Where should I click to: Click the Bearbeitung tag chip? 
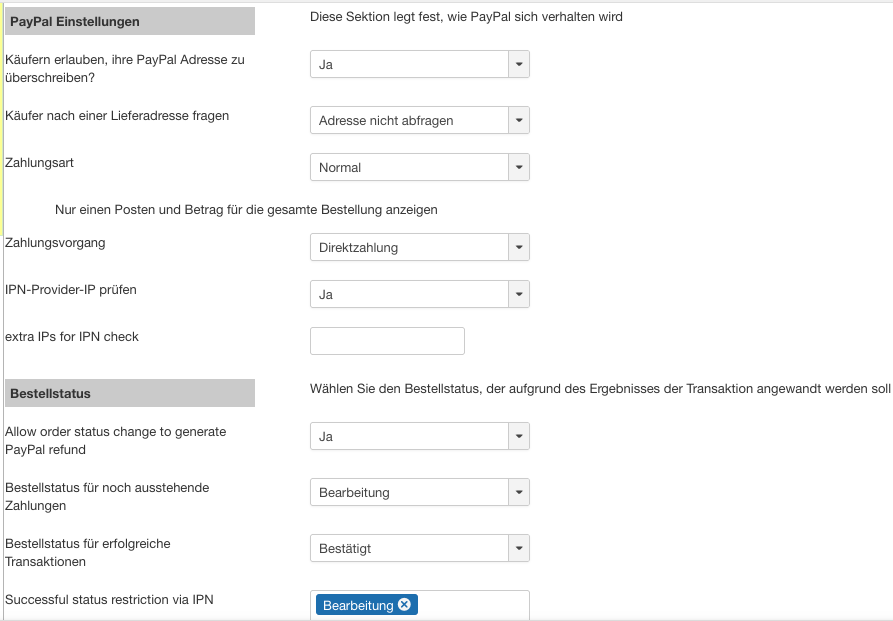pyautogui.click(x=358, y=605)
